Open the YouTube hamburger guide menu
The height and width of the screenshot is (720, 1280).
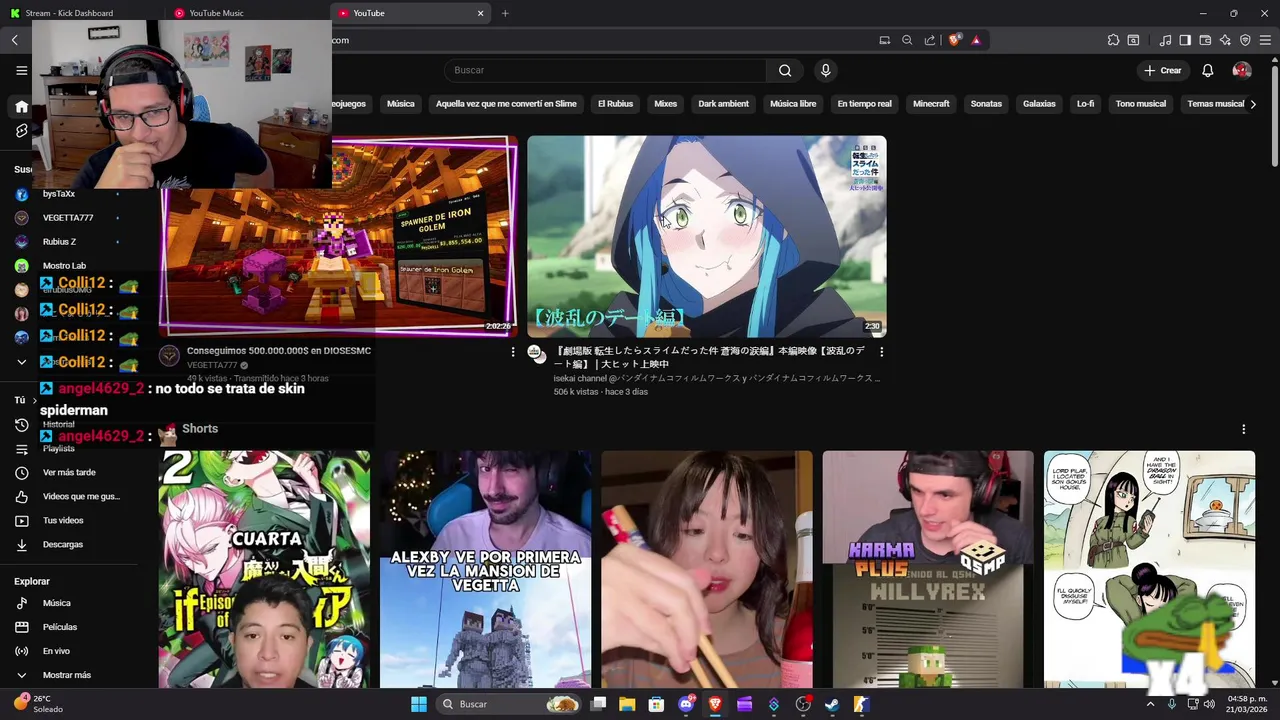coord(21,70)
